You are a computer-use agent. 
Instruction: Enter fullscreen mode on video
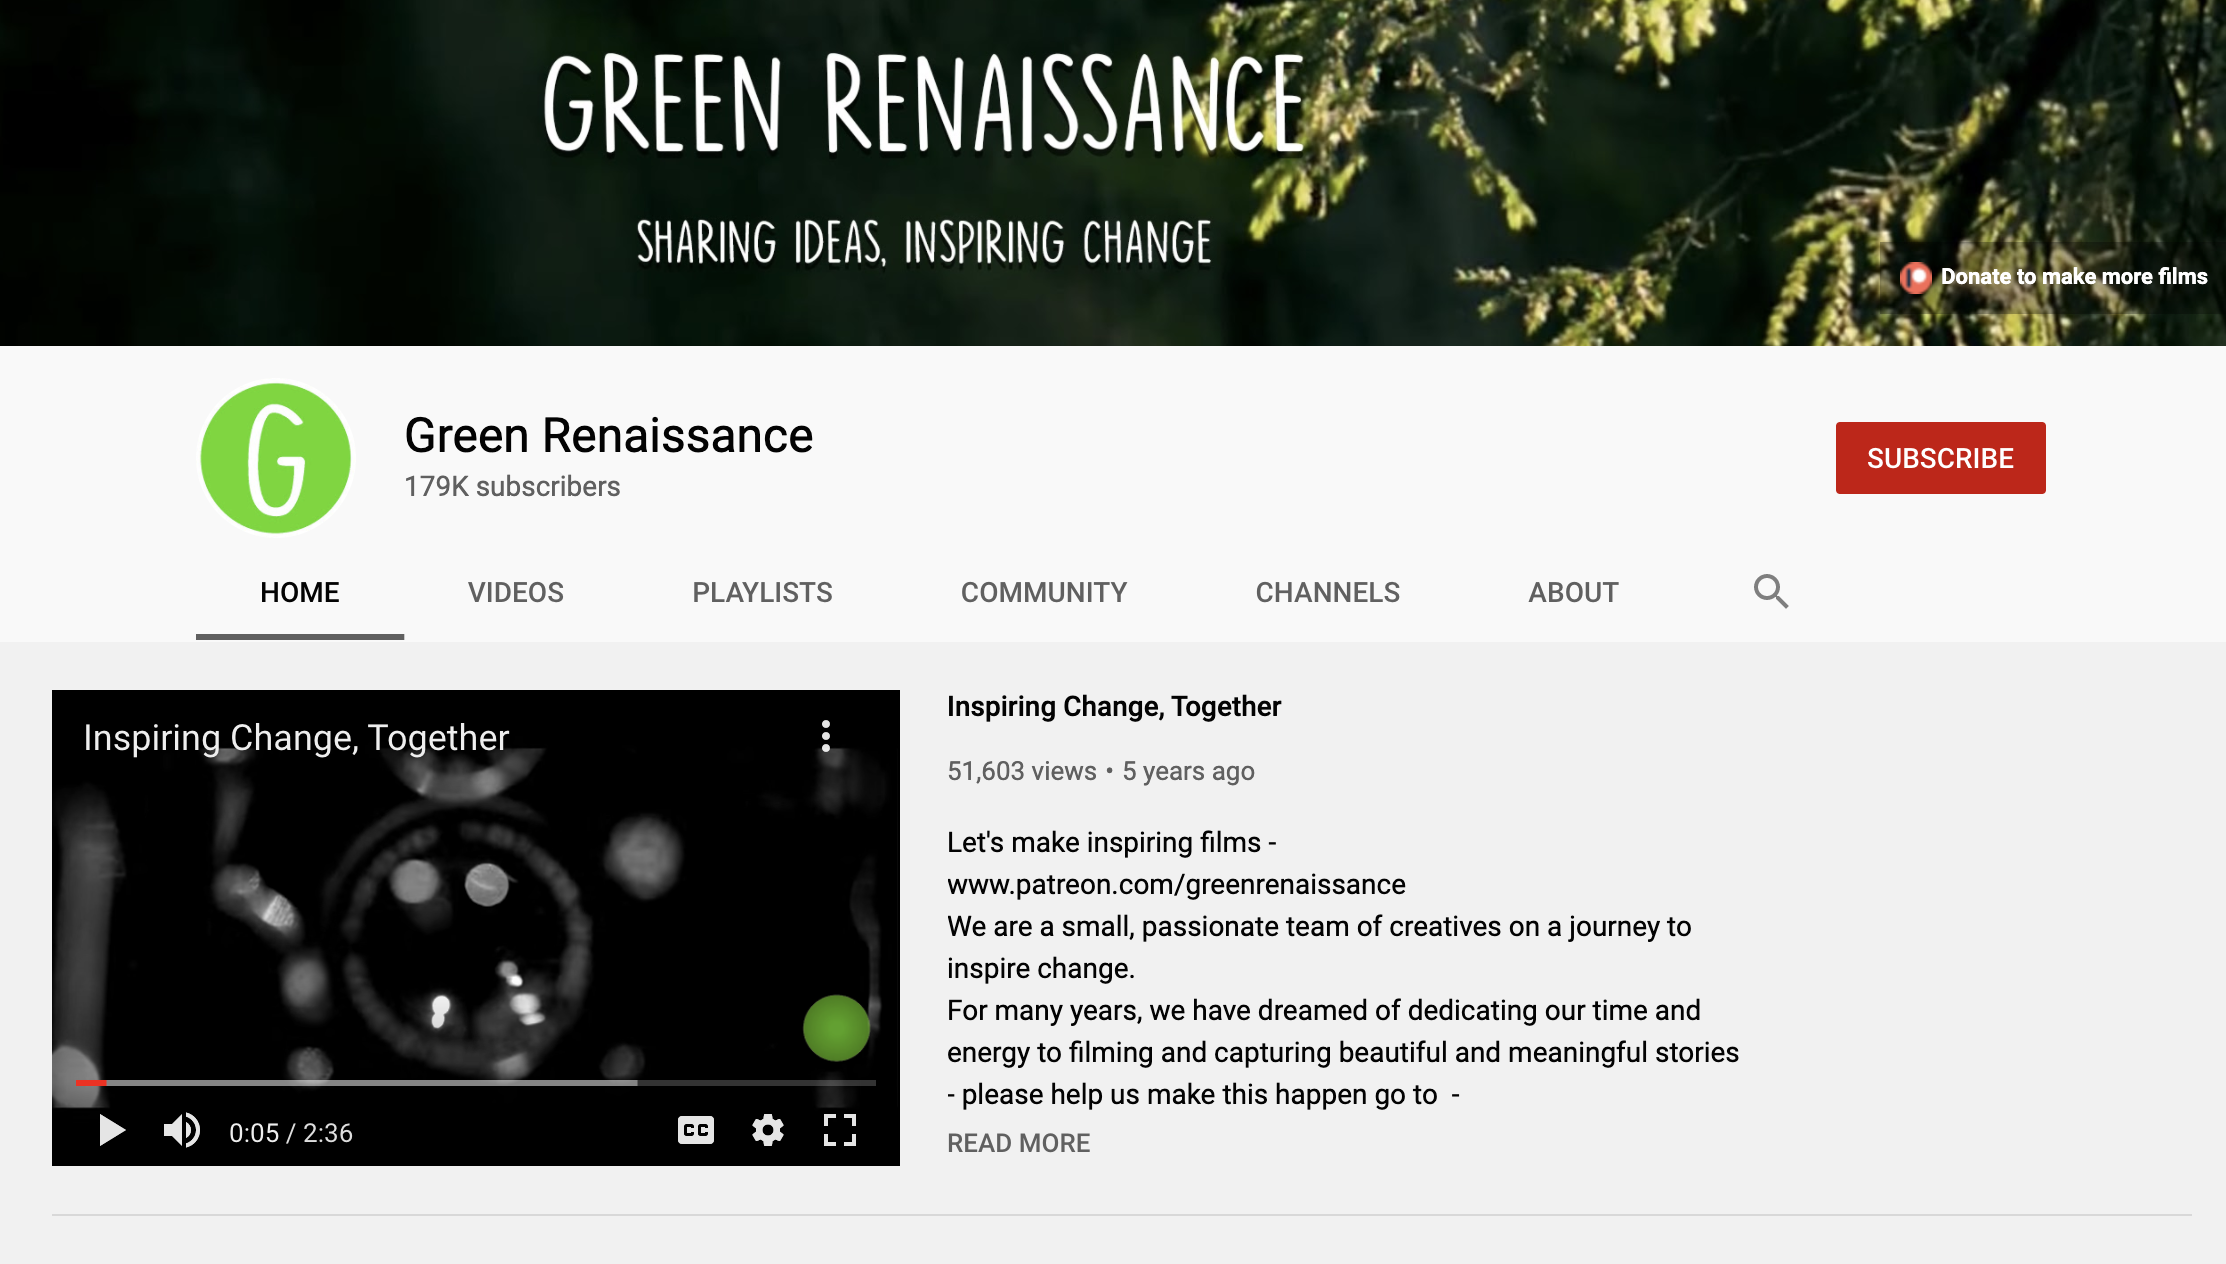pos(840,1131)
